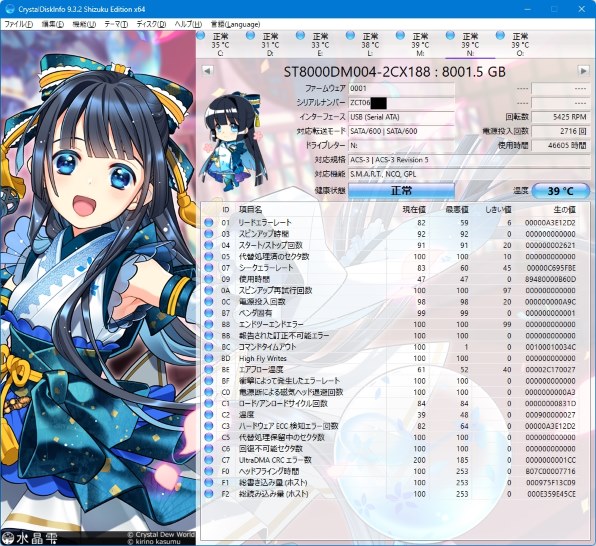The height and width of the screenshot is (546, 596).
Task: Select the D: drive status icon
Action: pyautogui.click(x=250, y=36)
